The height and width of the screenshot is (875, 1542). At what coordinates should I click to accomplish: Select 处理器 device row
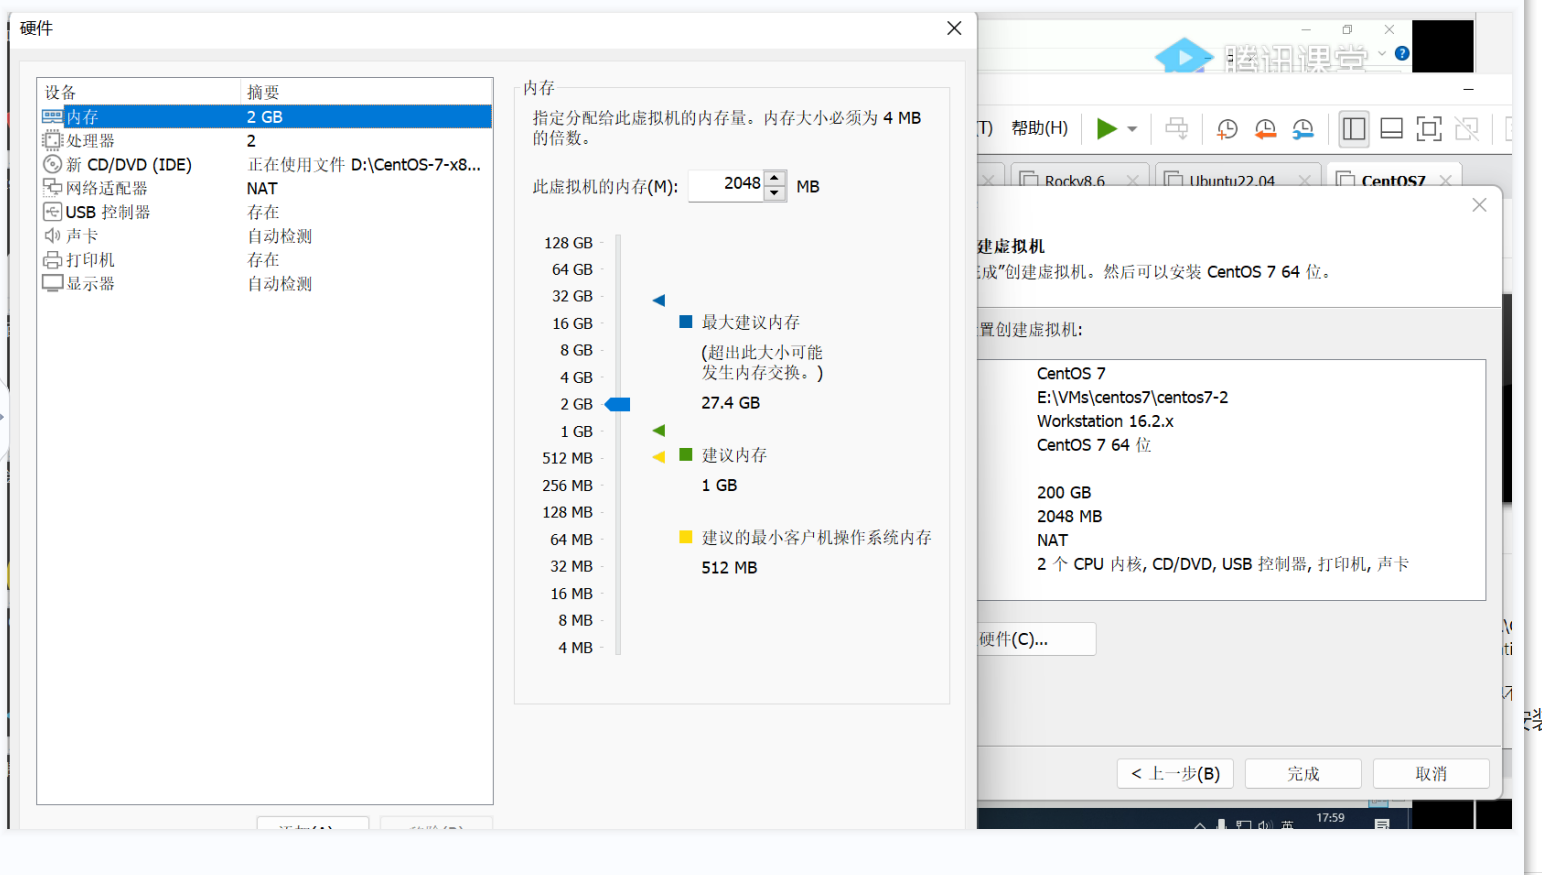click(x=265, y=140)
